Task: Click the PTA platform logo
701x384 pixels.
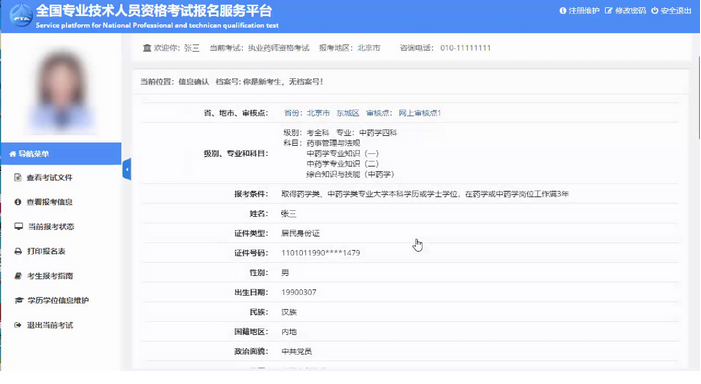Action: 21,16
